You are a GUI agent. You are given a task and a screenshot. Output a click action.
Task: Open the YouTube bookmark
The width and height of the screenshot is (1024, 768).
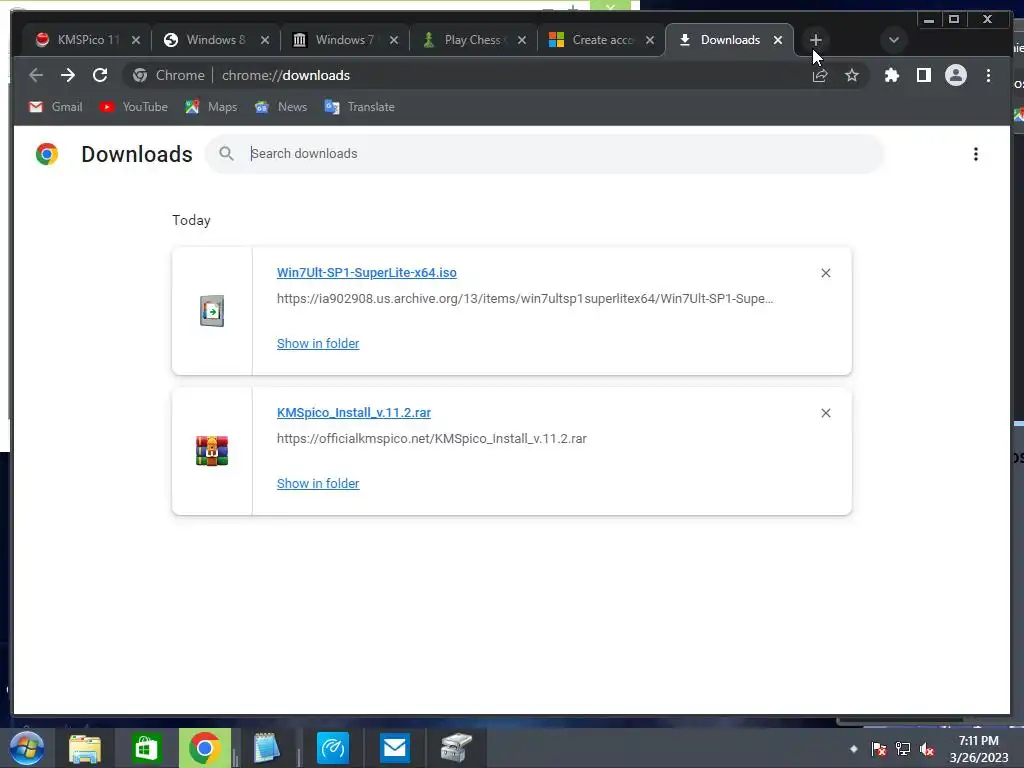coord(134,106)
